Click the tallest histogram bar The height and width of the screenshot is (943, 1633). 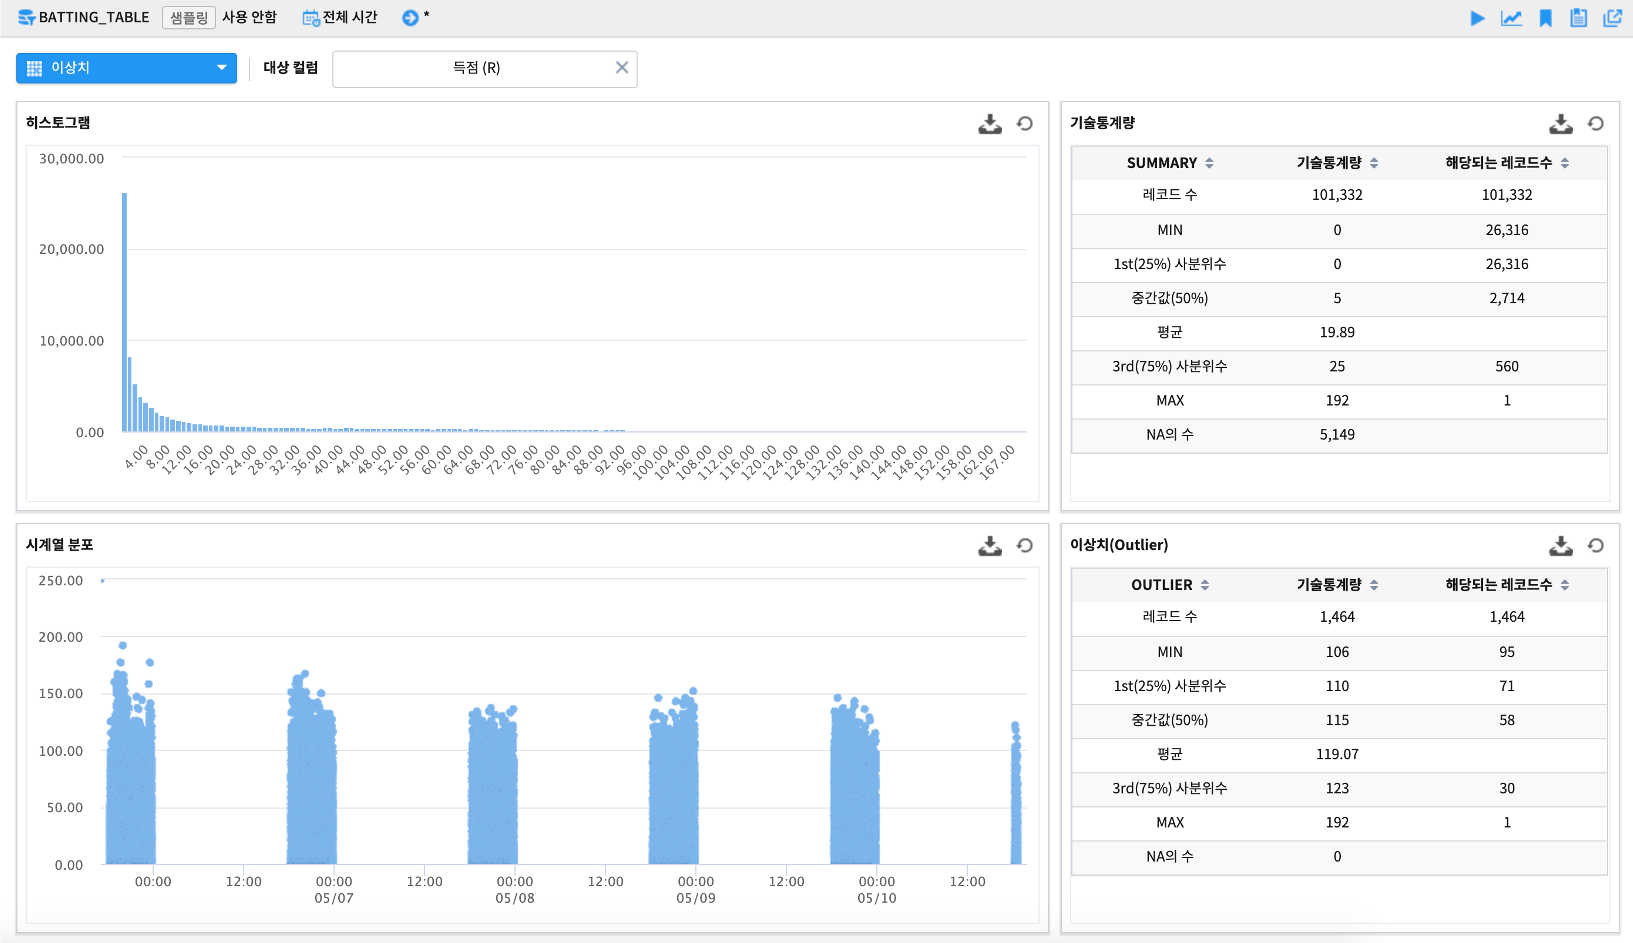coord(125,312)
